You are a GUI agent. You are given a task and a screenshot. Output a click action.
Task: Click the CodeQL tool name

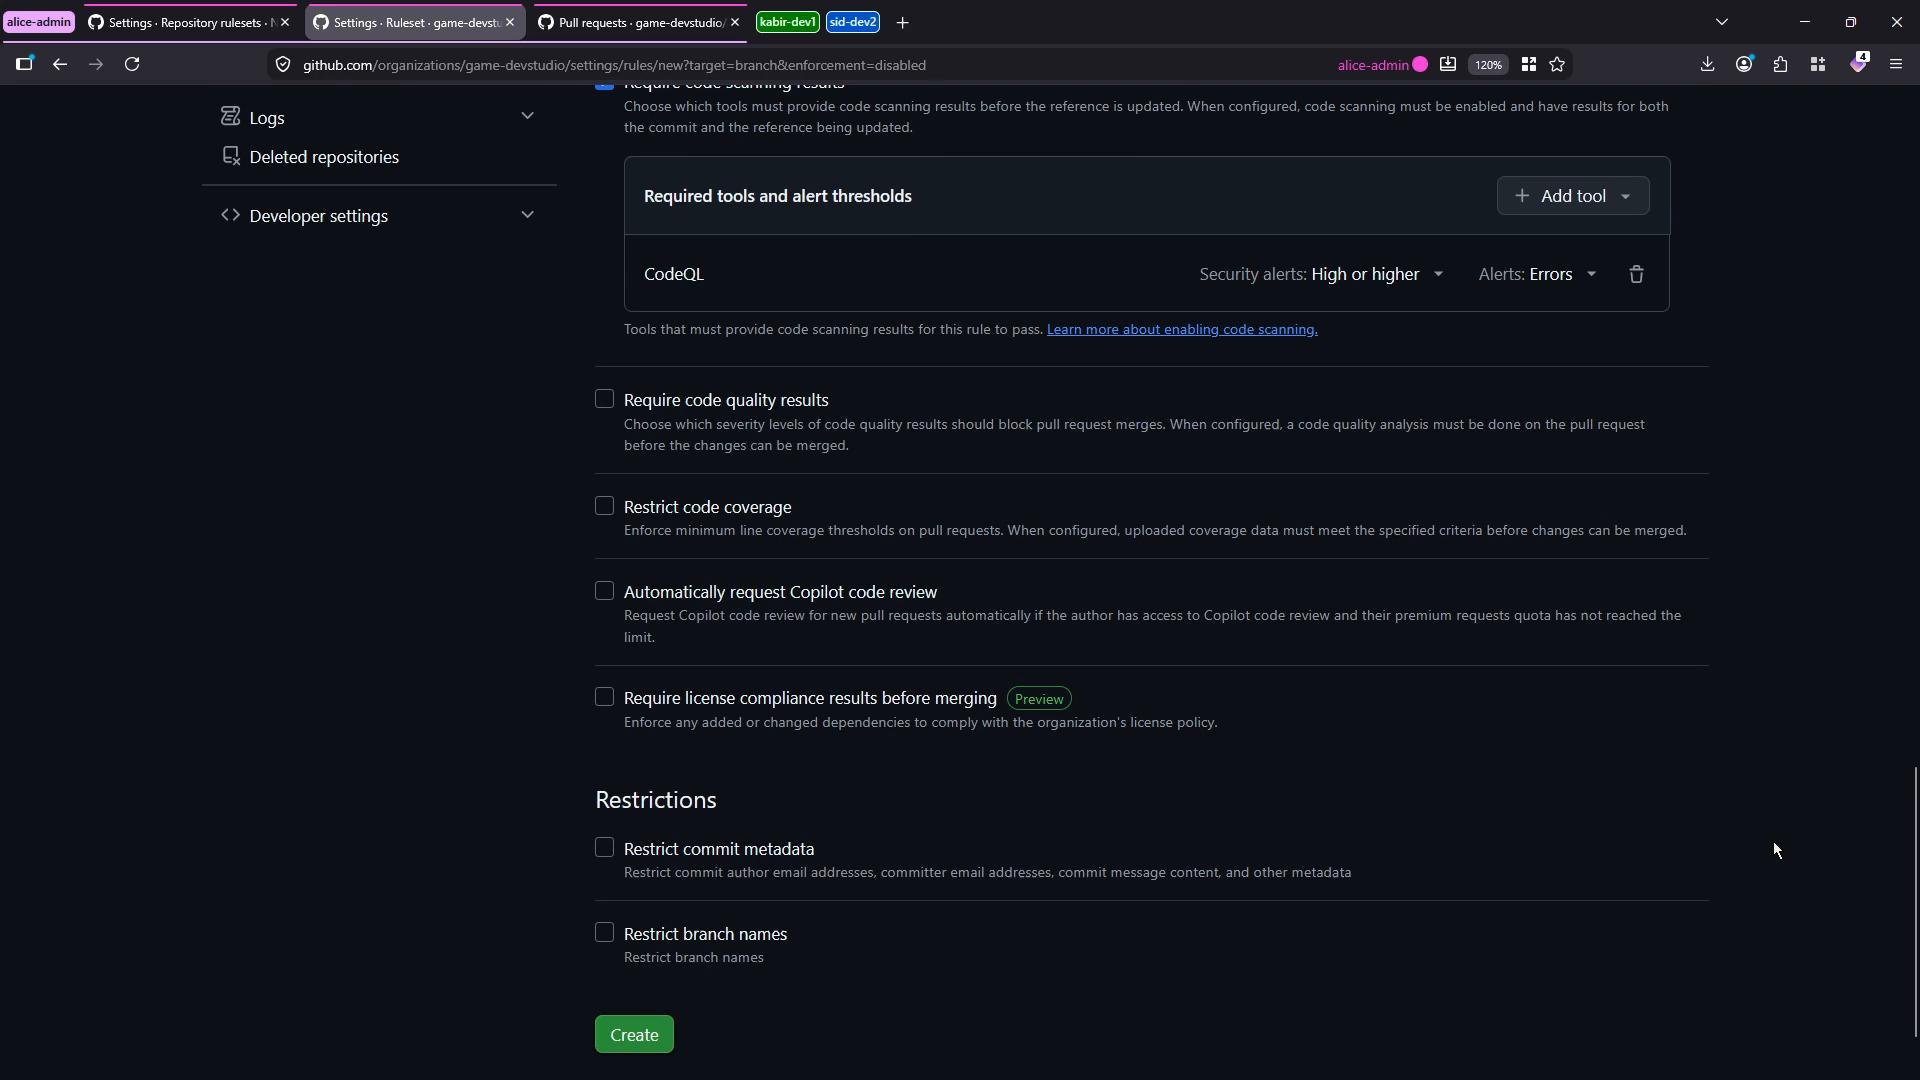point(674,274)
